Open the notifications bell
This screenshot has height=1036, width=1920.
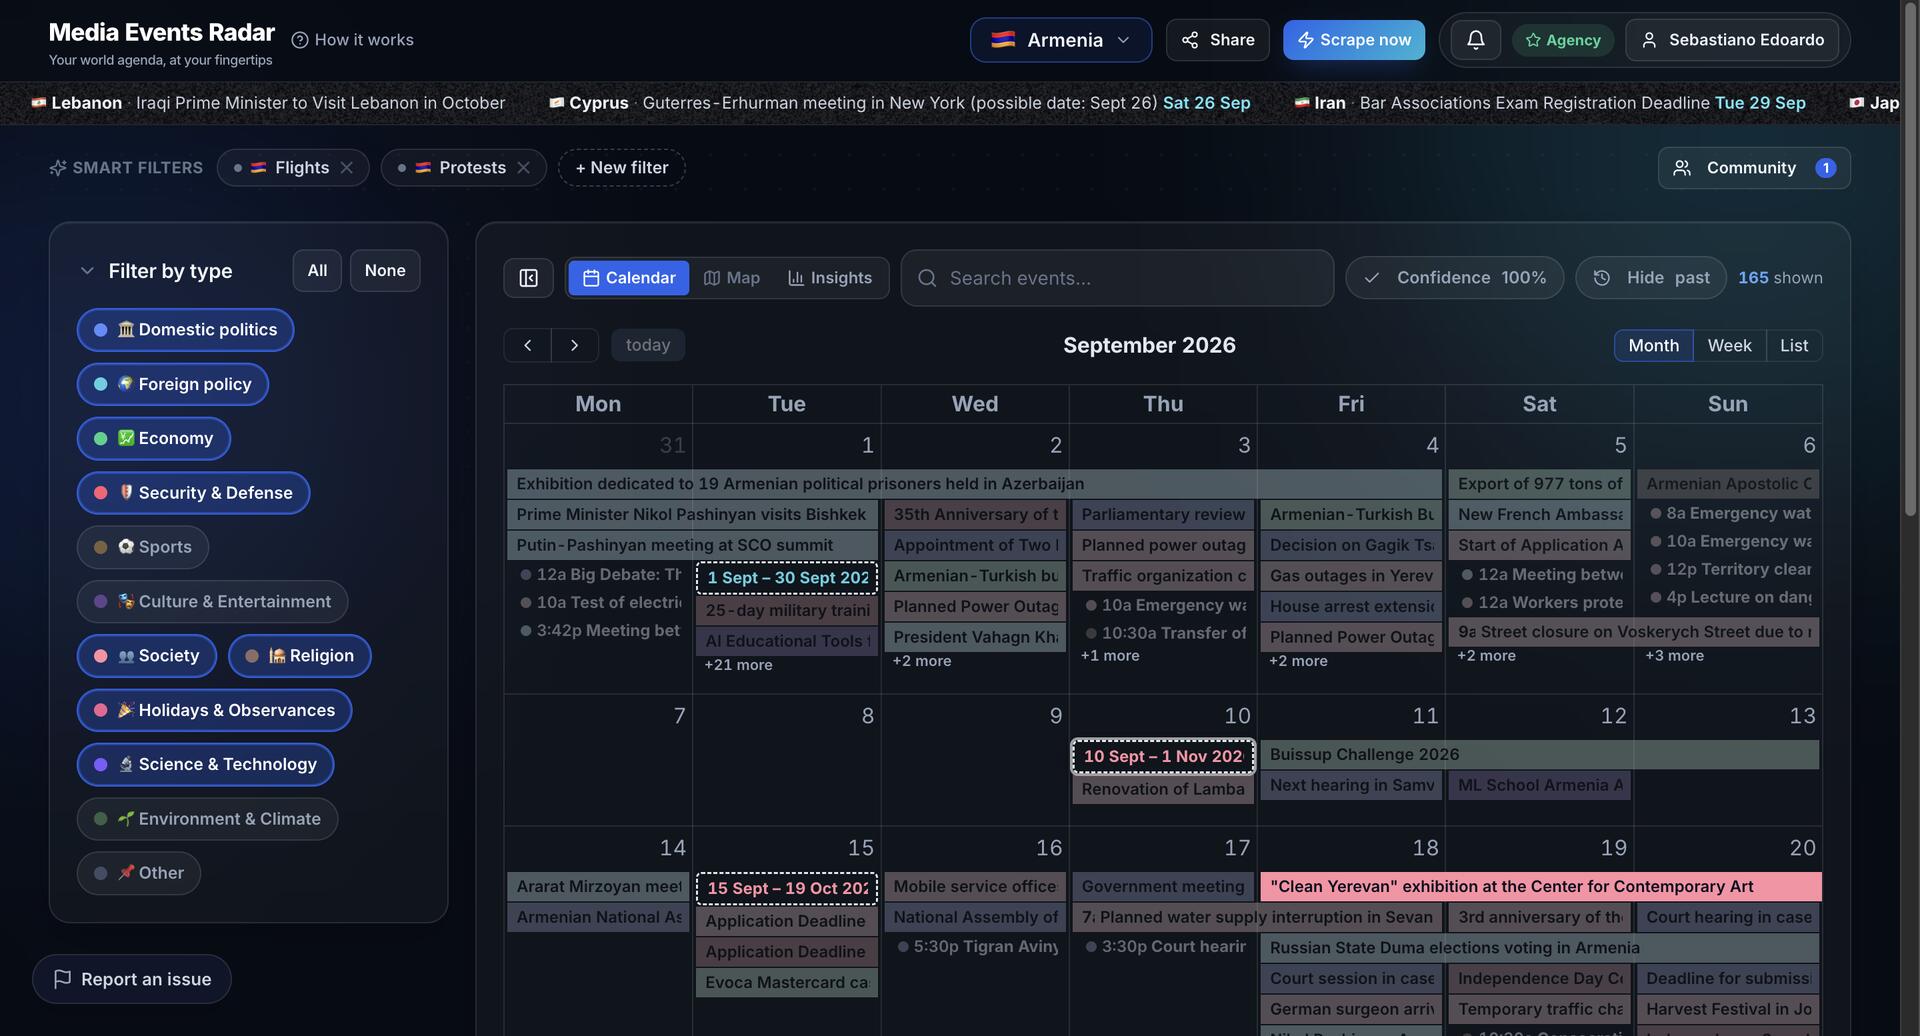1475,40
